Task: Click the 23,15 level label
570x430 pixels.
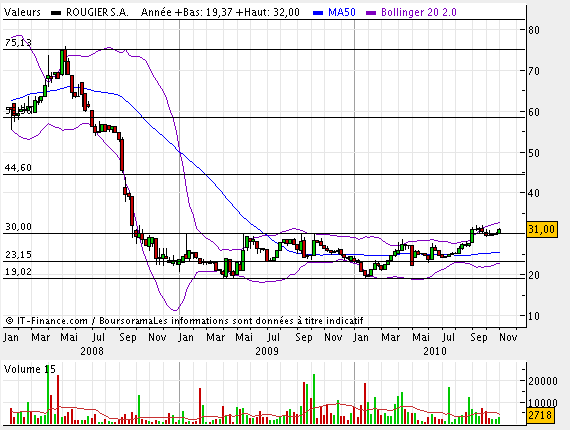Action: pyautogui.click(x=18, y=255)
